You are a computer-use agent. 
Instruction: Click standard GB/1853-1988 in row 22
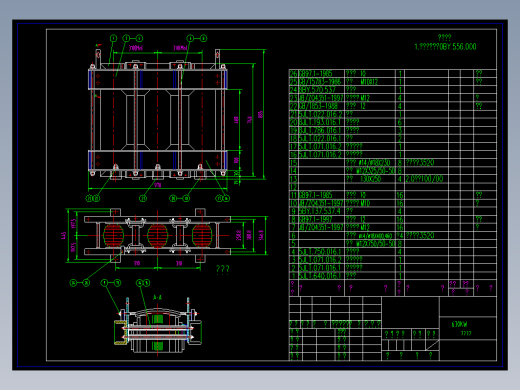318,106
